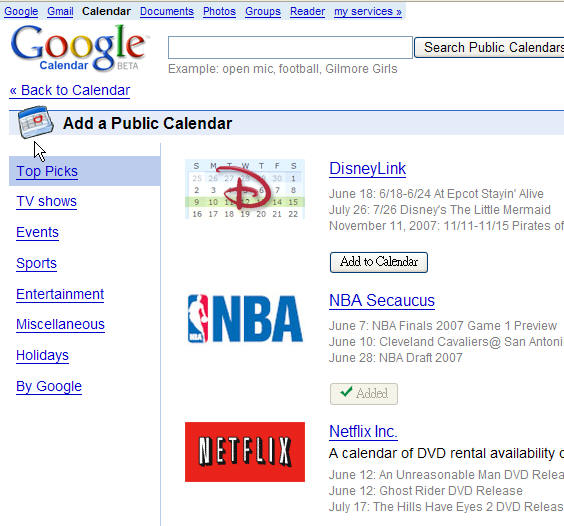This screenshot has height=526, width=564.
Task: Select the Events category
Action: pyautogui.click(x=37, y=232)
